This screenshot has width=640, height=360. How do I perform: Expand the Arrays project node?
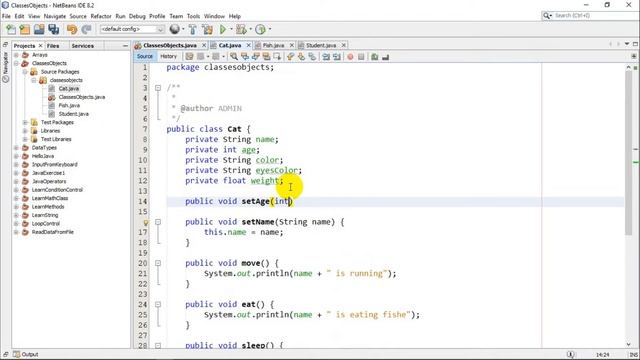(16, 55)
